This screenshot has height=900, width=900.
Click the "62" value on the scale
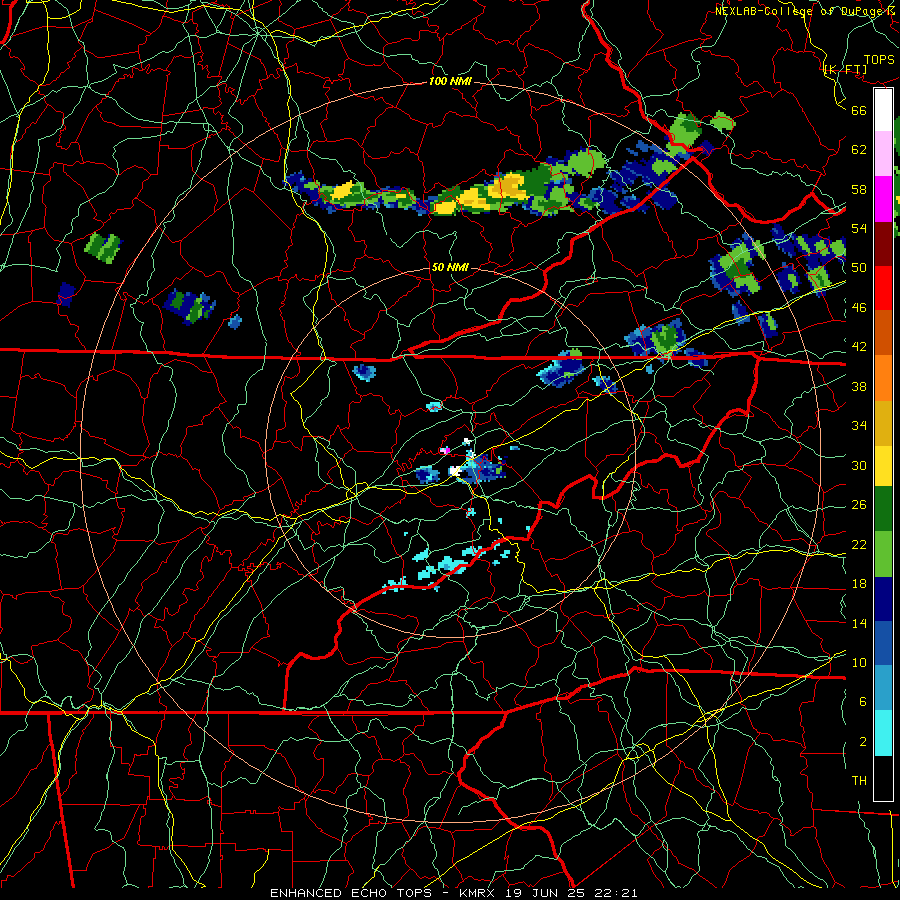click(859, 150)
